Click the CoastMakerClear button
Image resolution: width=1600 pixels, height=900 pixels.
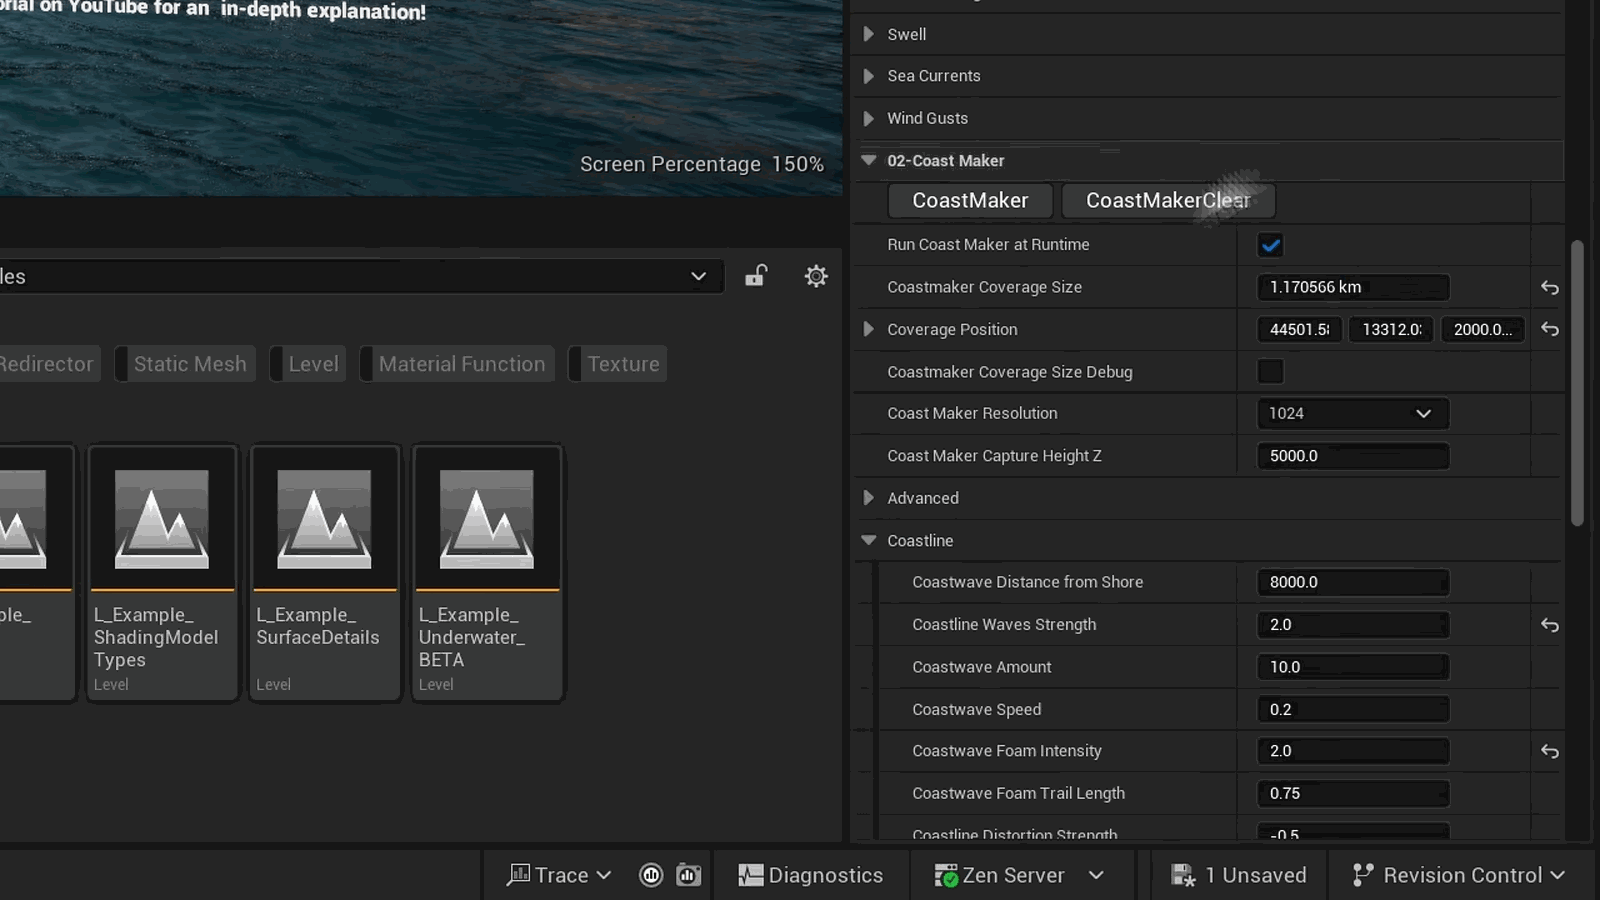[x=1168, y=200]
